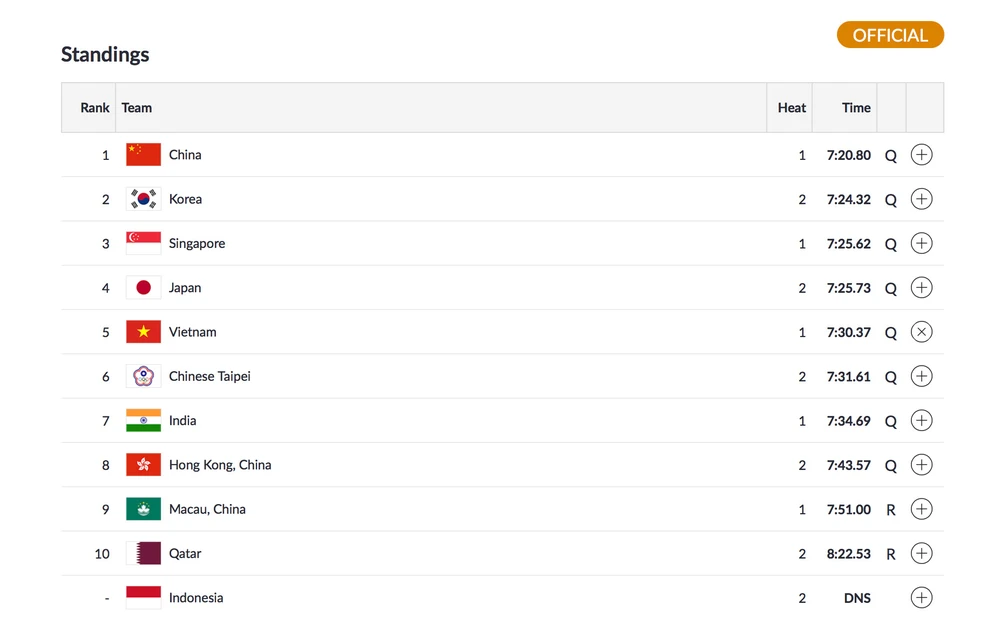Click the OFFICIAL status badge
This screenshot has width=1000, height=618.
pyautogui.click(x=890, y=35)
